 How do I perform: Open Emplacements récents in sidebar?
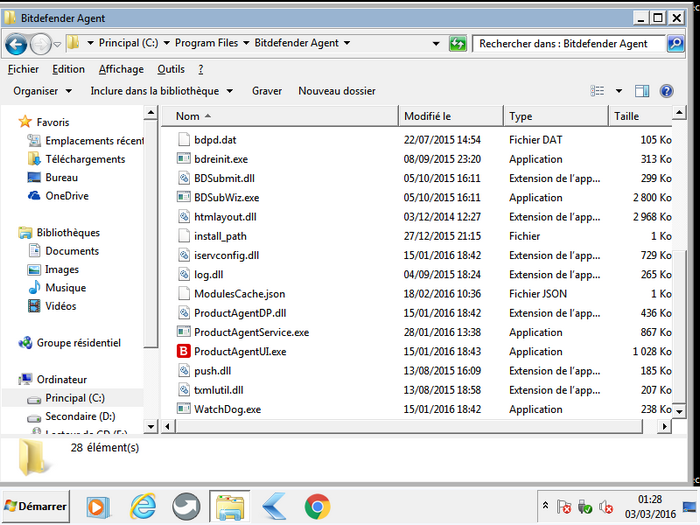point(85,141)
